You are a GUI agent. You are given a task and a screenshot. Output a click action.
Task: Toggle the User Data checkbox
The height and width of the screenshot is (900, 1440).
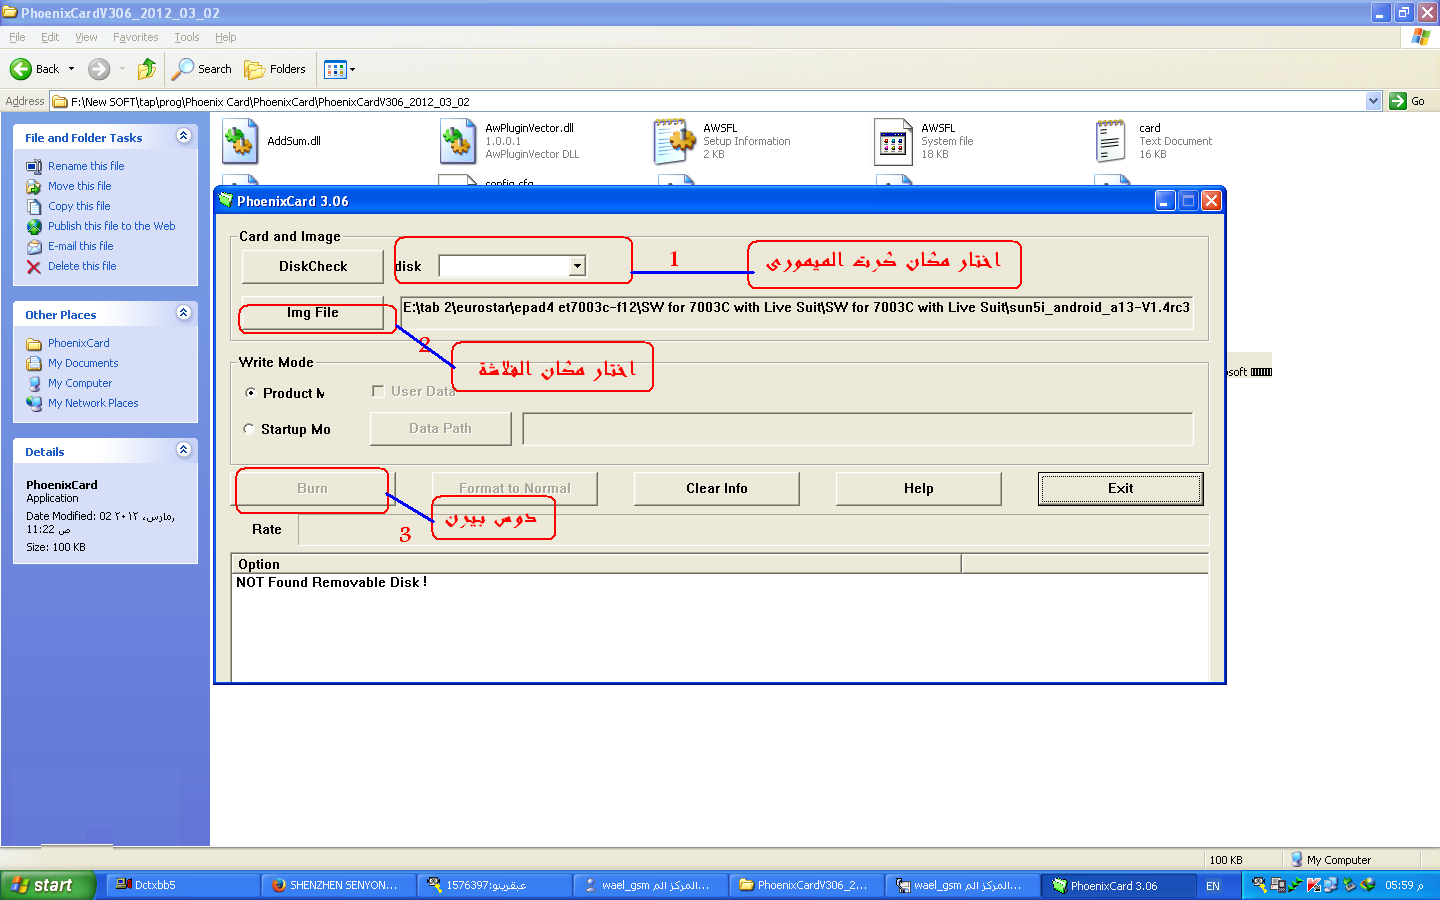[x=378, y=391]
